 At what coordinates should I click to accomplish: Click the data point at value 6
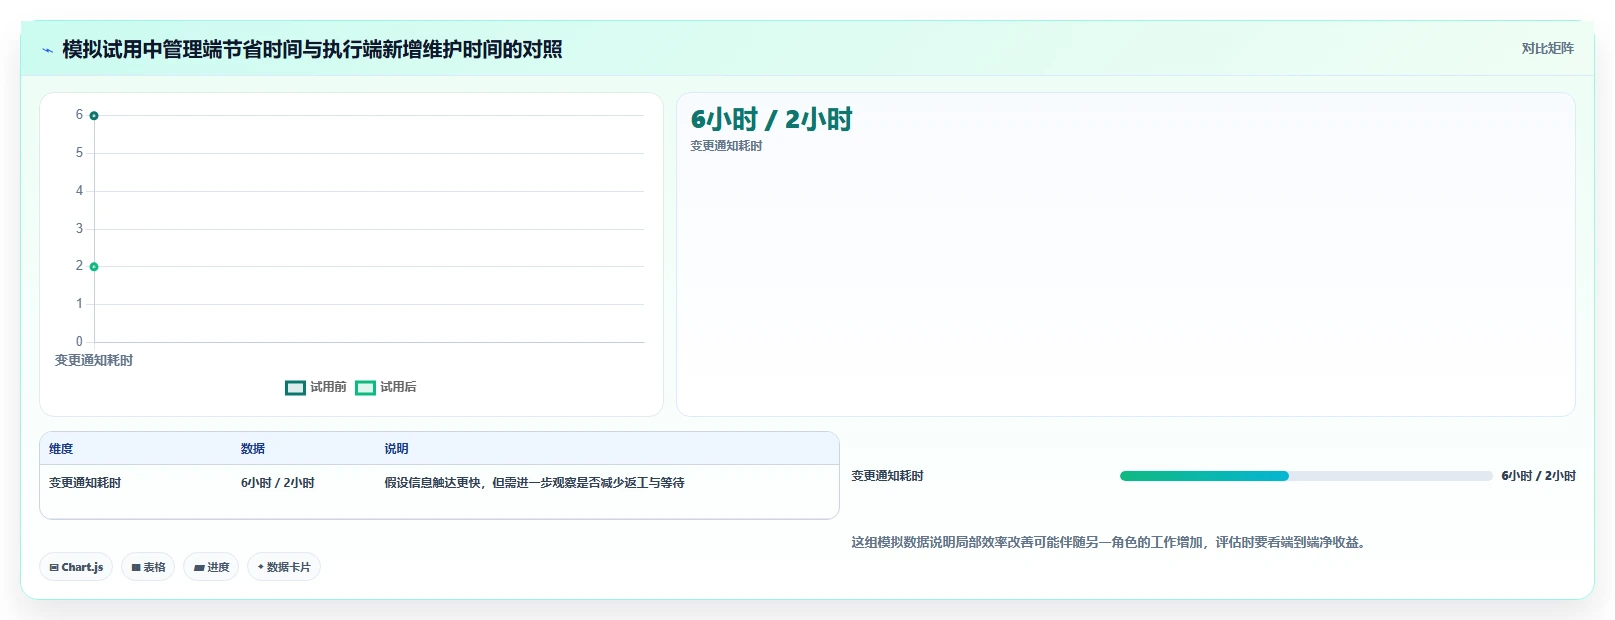pos(94,116)
